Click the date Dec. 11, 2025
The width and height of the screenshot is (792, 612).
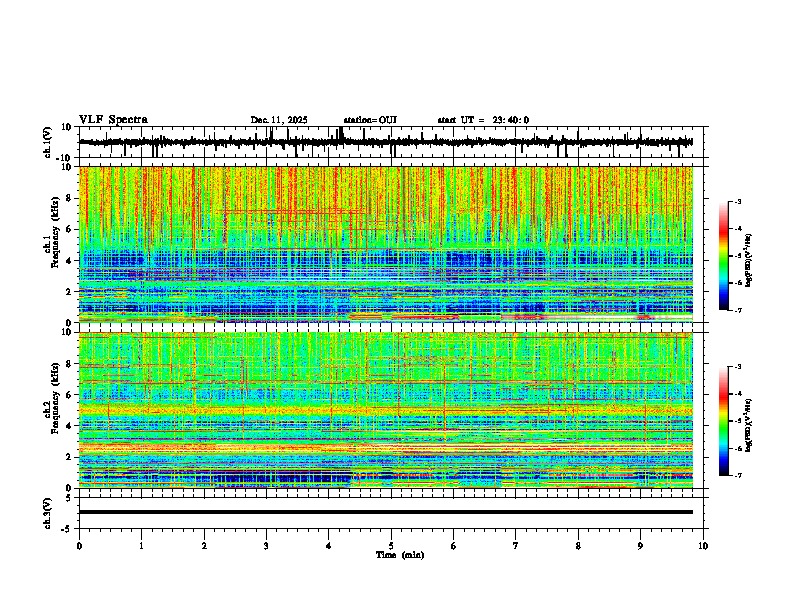point(279,120)
